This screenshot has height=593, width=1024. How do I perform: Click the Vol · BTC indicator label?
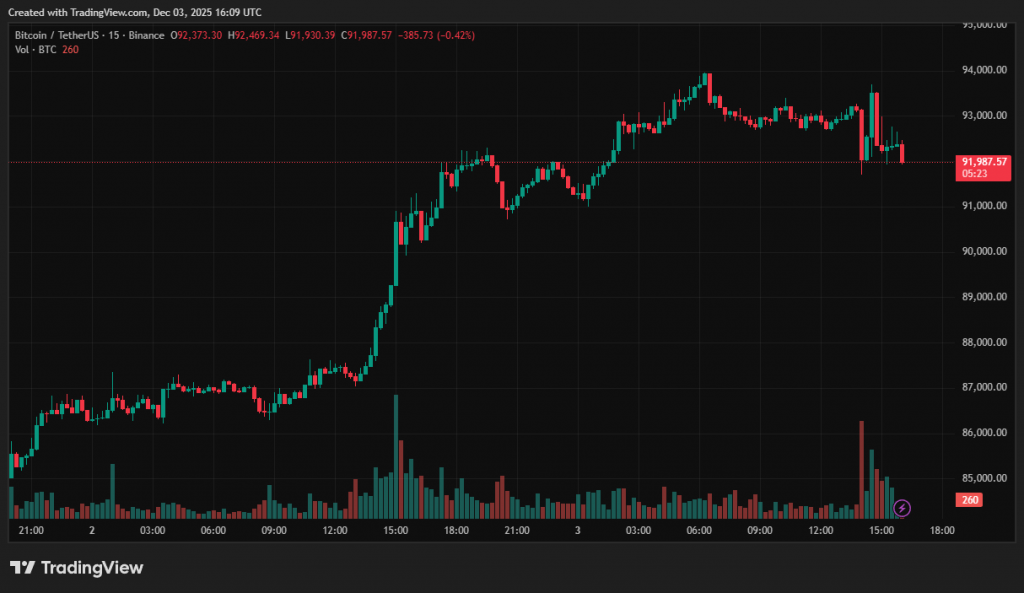(x=35, y=50)
